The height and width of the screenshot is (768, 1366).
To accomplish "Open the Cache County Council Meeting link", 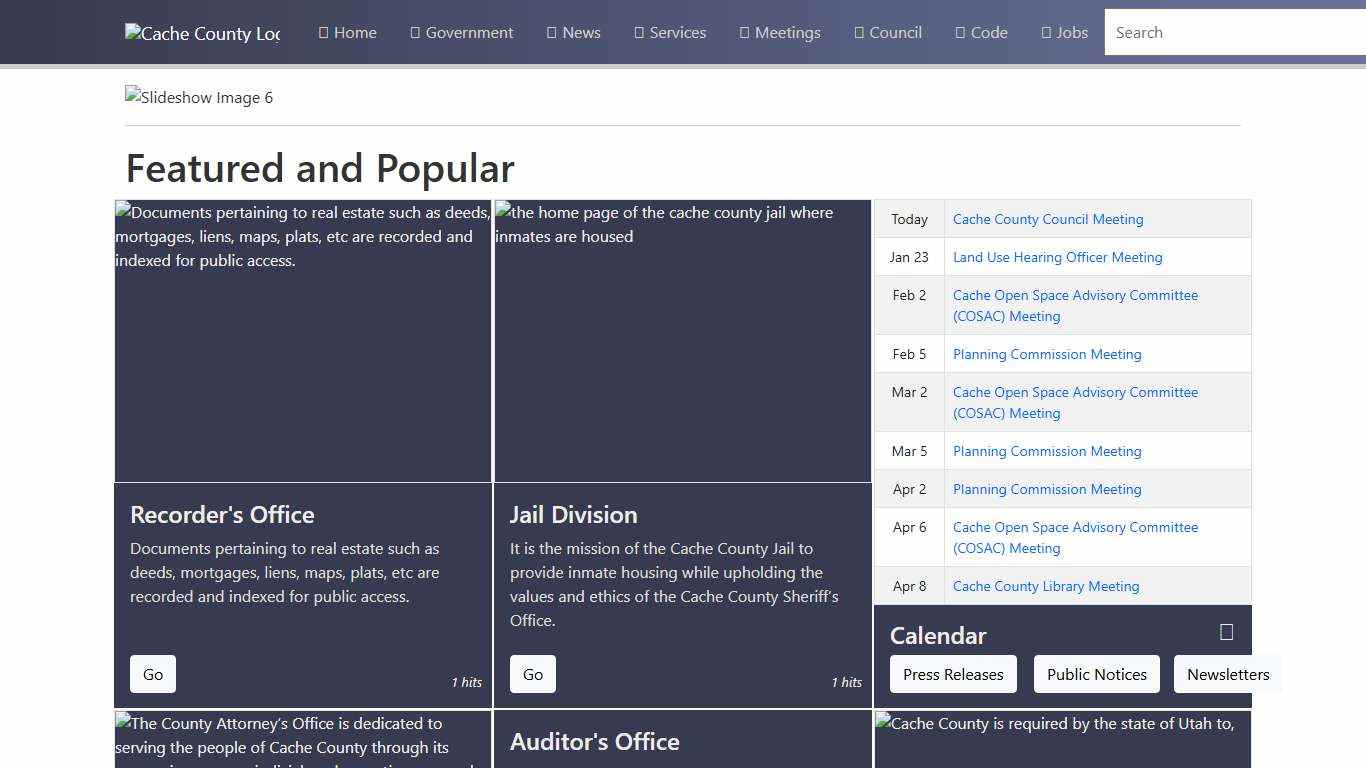I will 1048,219.
